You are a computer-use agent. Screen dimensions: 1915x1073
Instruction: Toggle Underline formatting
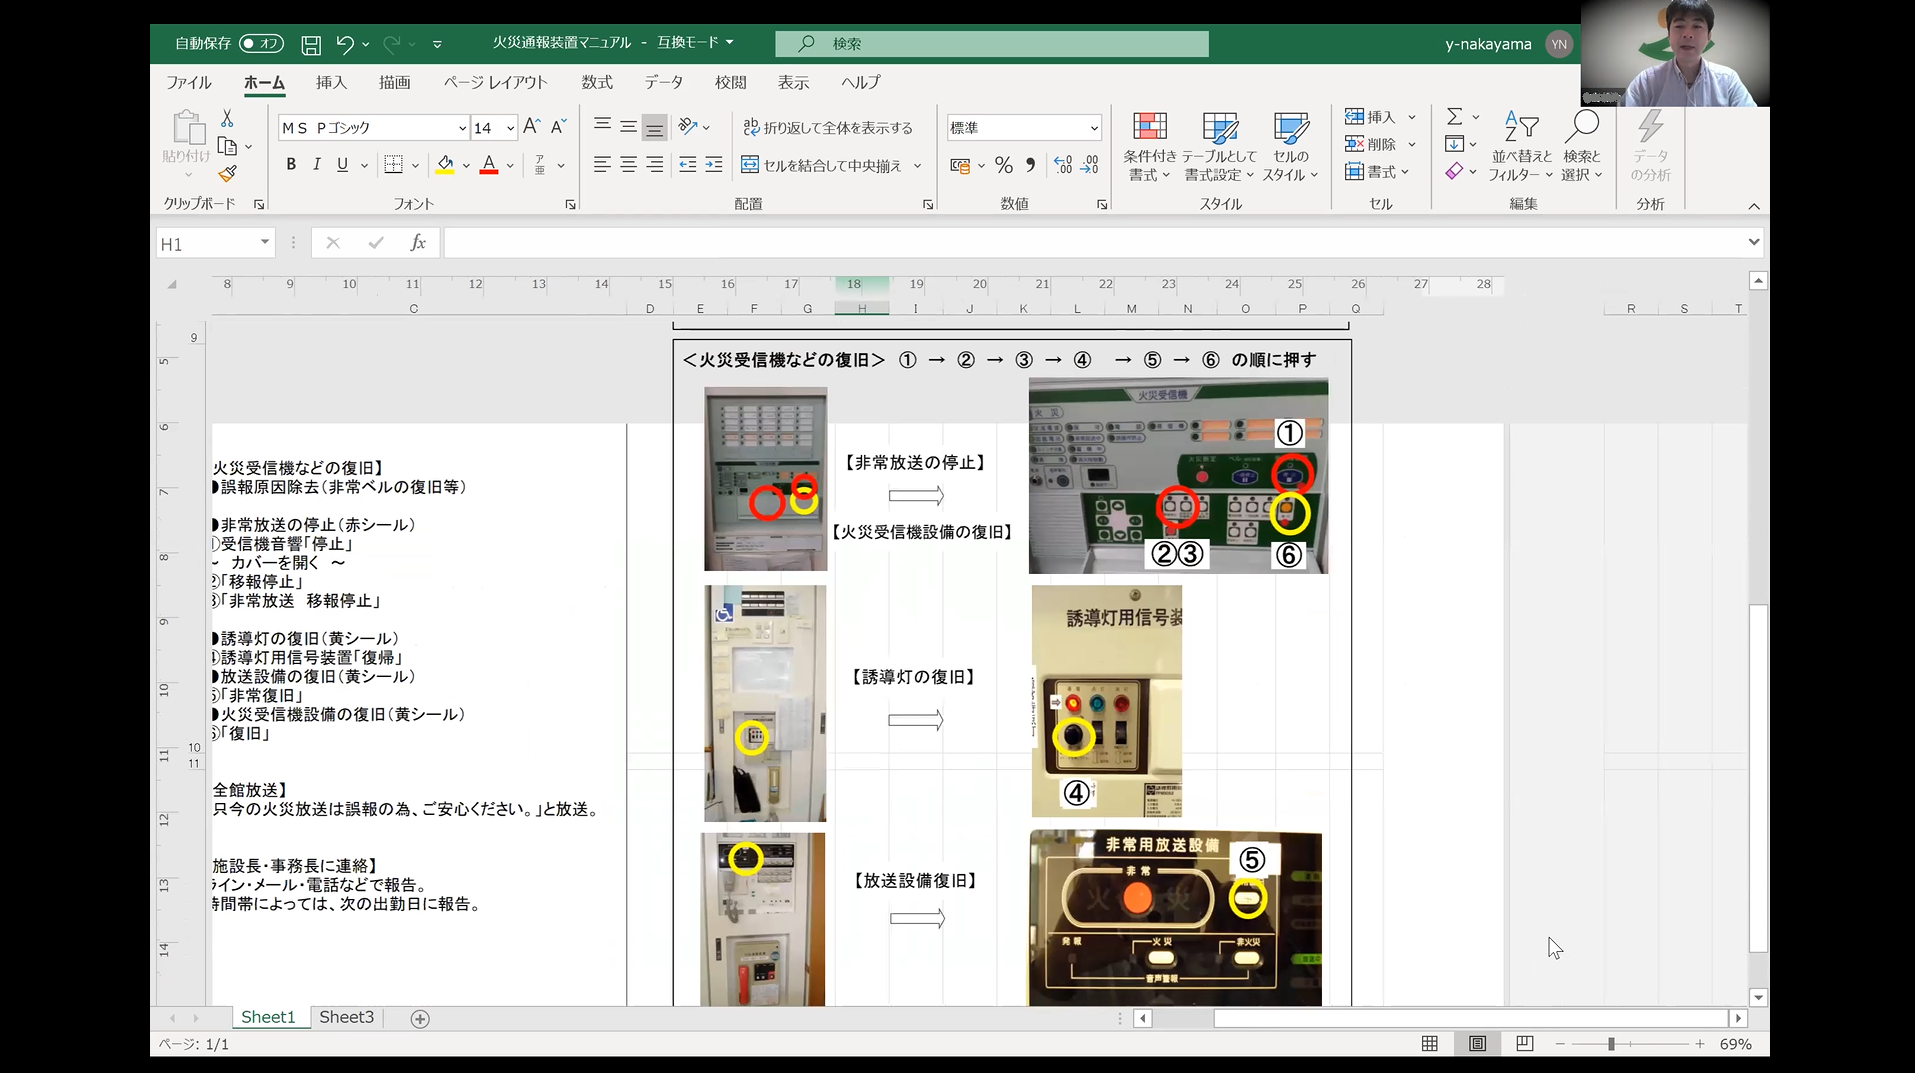(343, 165)
